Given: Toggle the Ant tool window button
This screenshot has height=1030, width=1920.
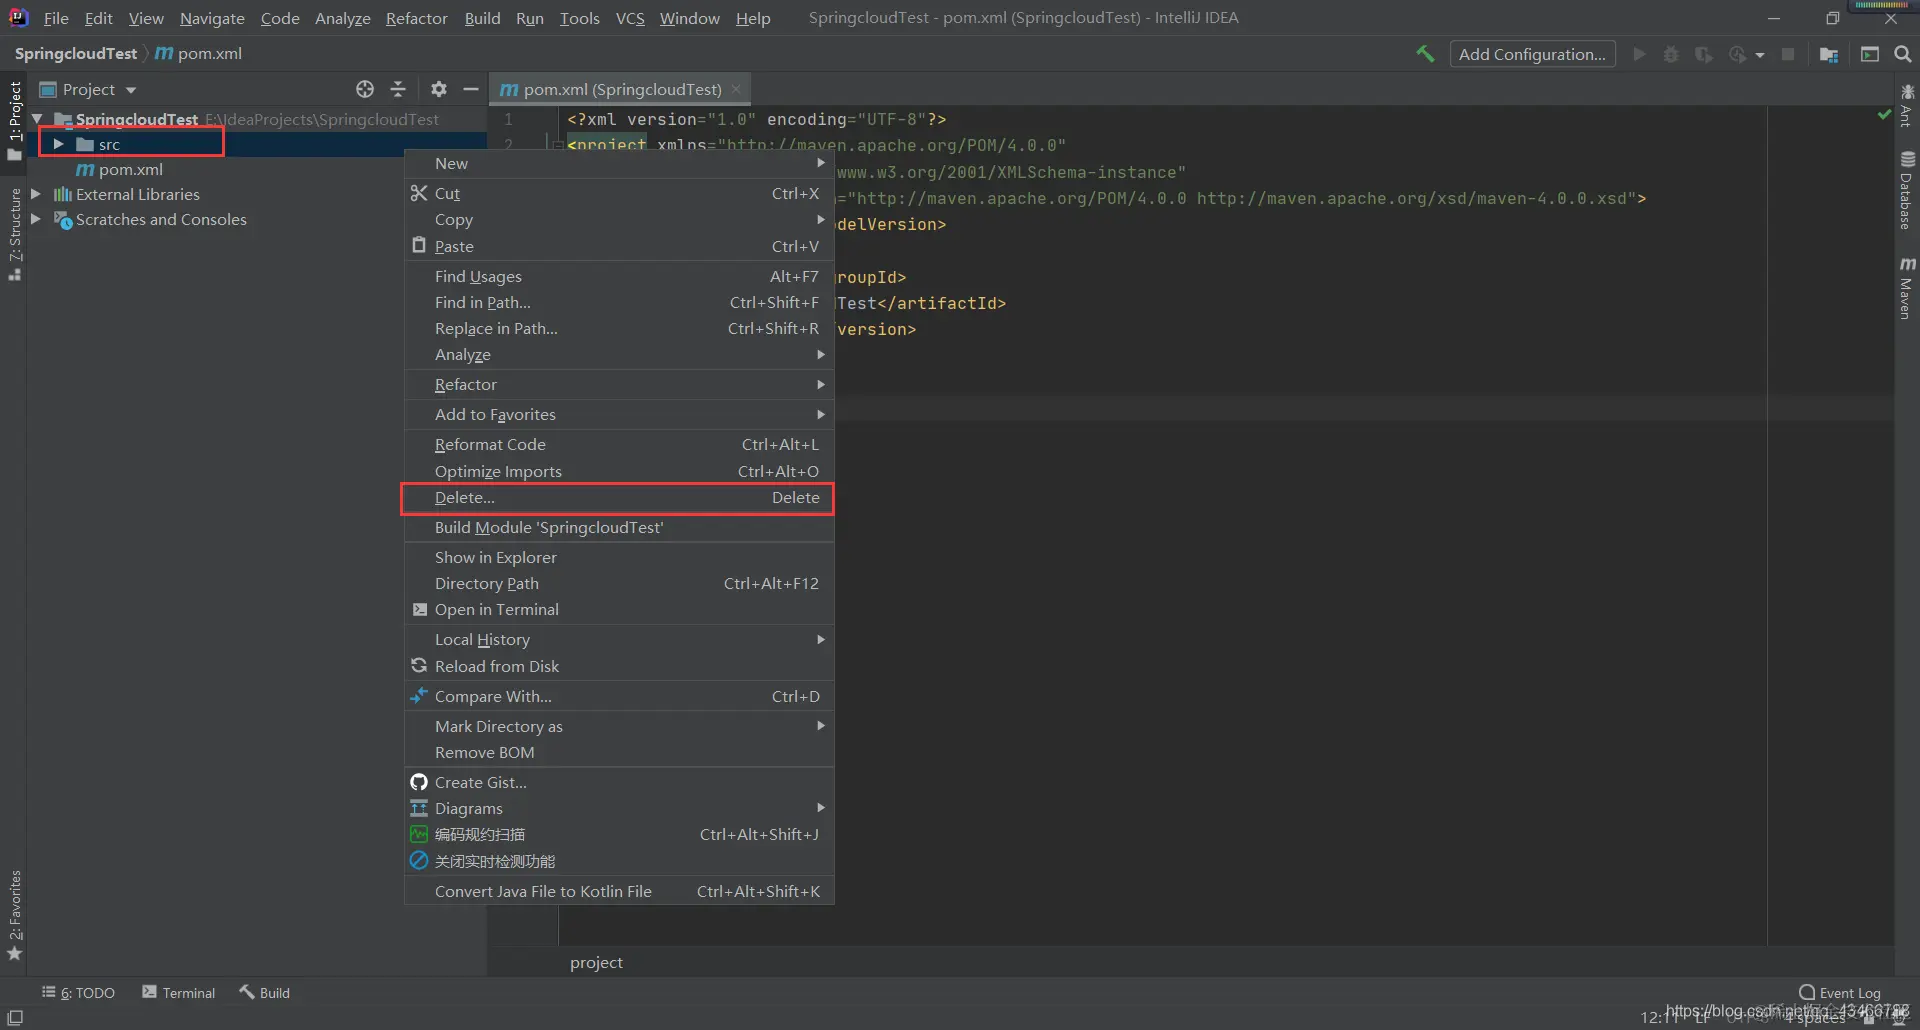Looking at the screenshot, I should point(1906,106).
